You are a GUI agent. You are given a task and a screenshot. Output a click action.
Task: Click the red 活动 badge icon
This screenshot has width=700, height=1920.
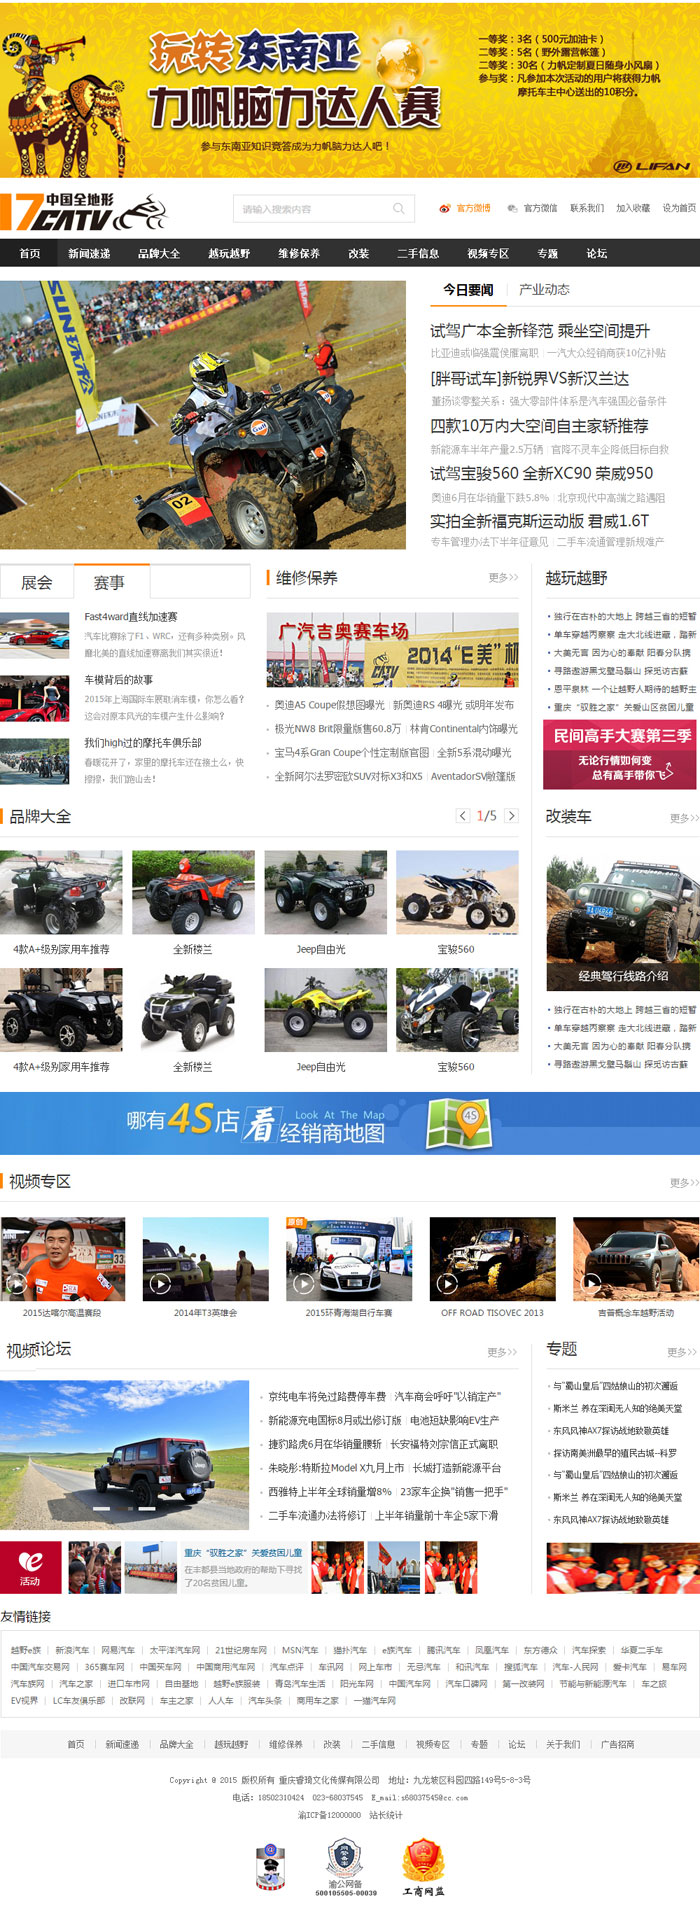(x=31, y=1567)
